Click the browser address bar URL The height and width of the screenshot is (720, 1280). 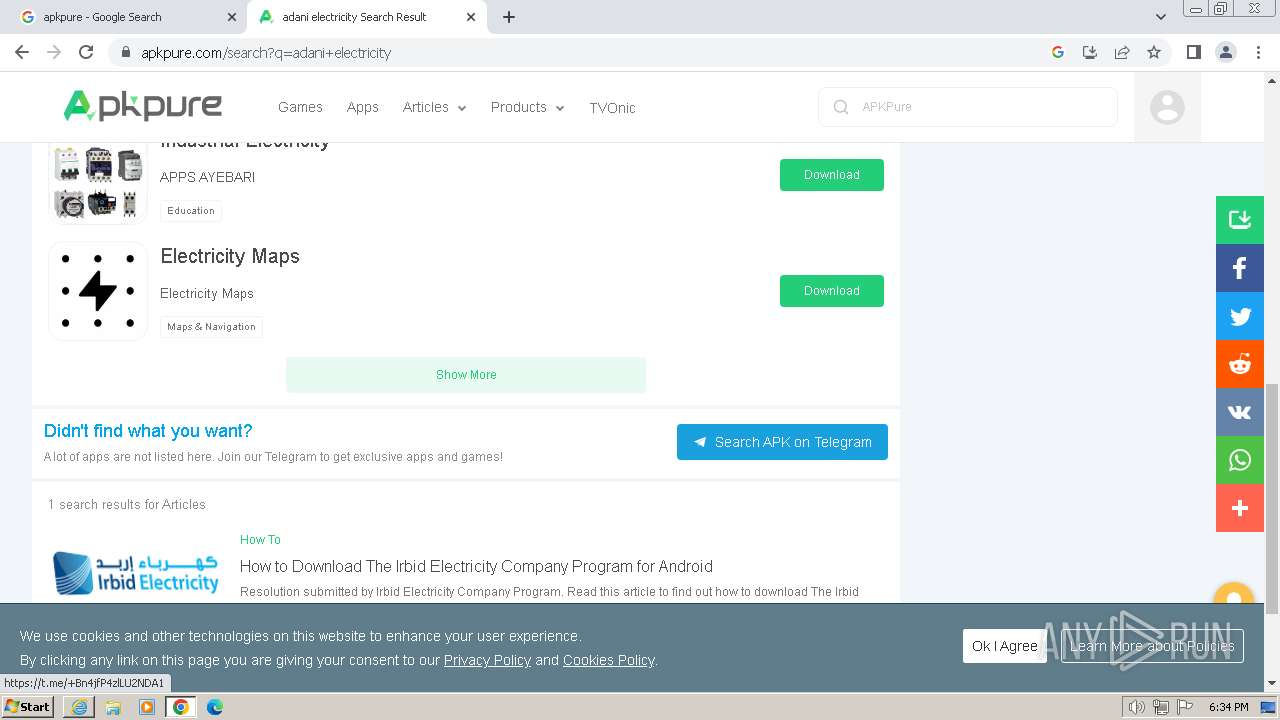tap(266, 52)
